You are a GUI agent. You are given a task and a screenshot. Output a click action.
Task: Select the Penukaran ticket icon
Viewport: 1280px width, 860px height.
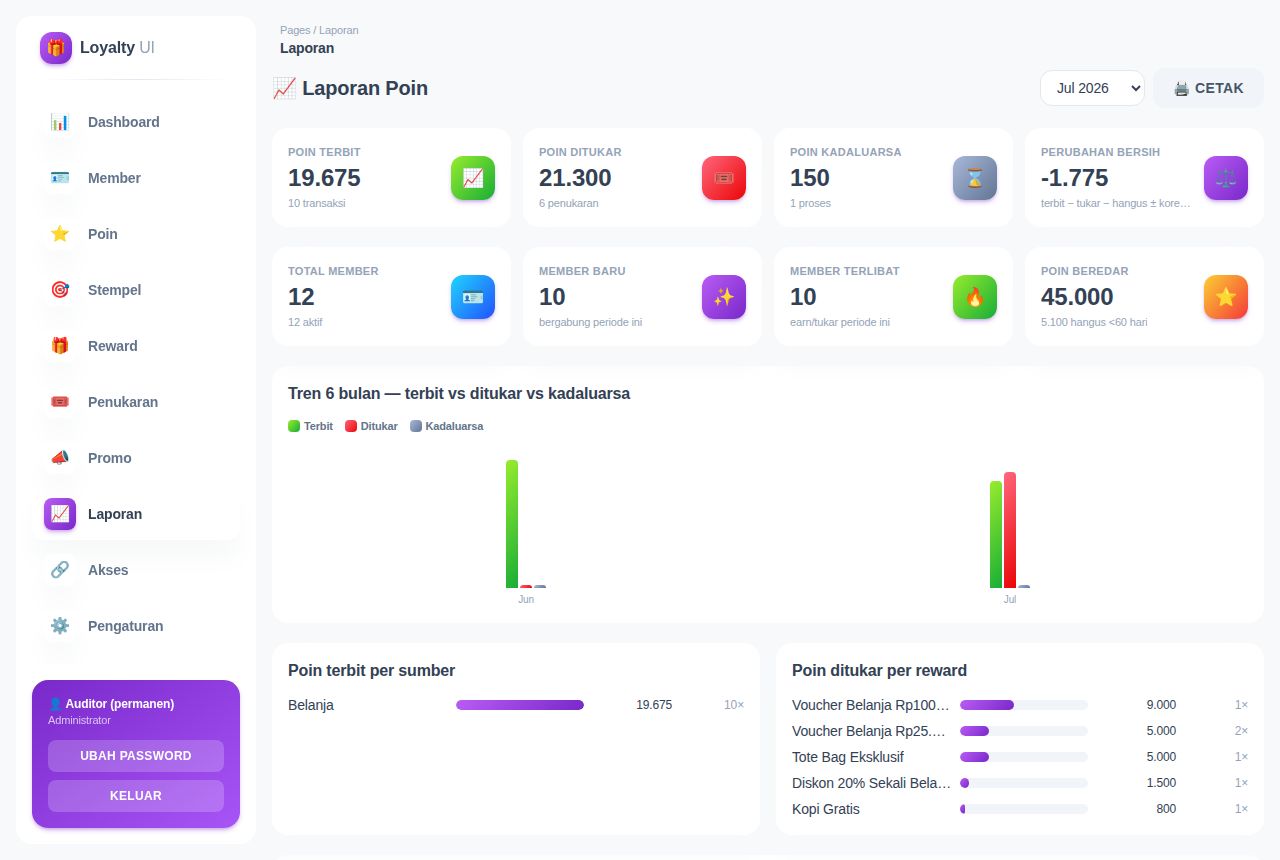tap(60, 402)
